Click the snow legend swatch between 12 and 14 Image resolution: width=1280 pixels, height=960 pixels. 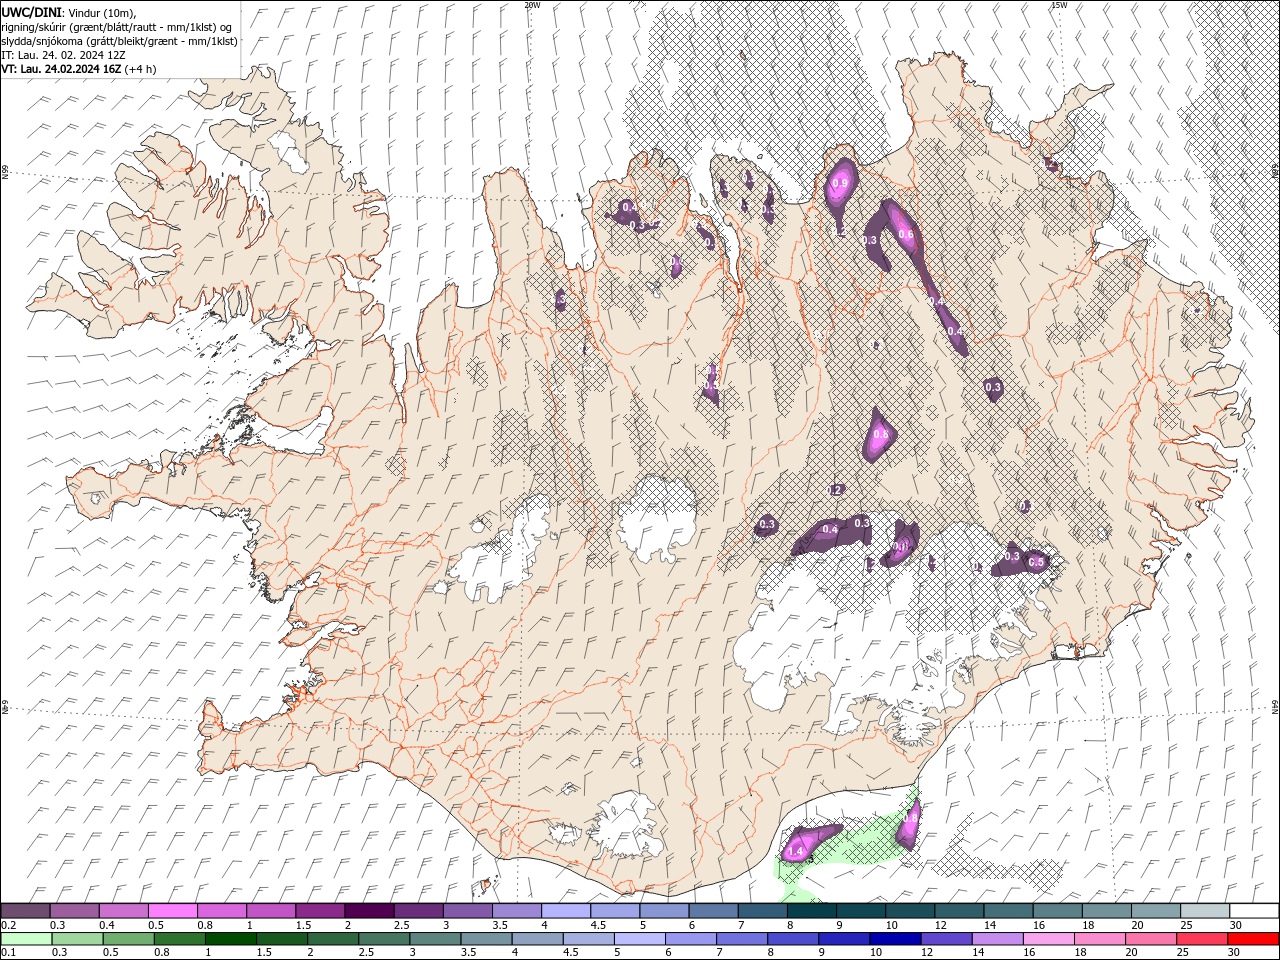pyautogui.click(x=958, y=911)
